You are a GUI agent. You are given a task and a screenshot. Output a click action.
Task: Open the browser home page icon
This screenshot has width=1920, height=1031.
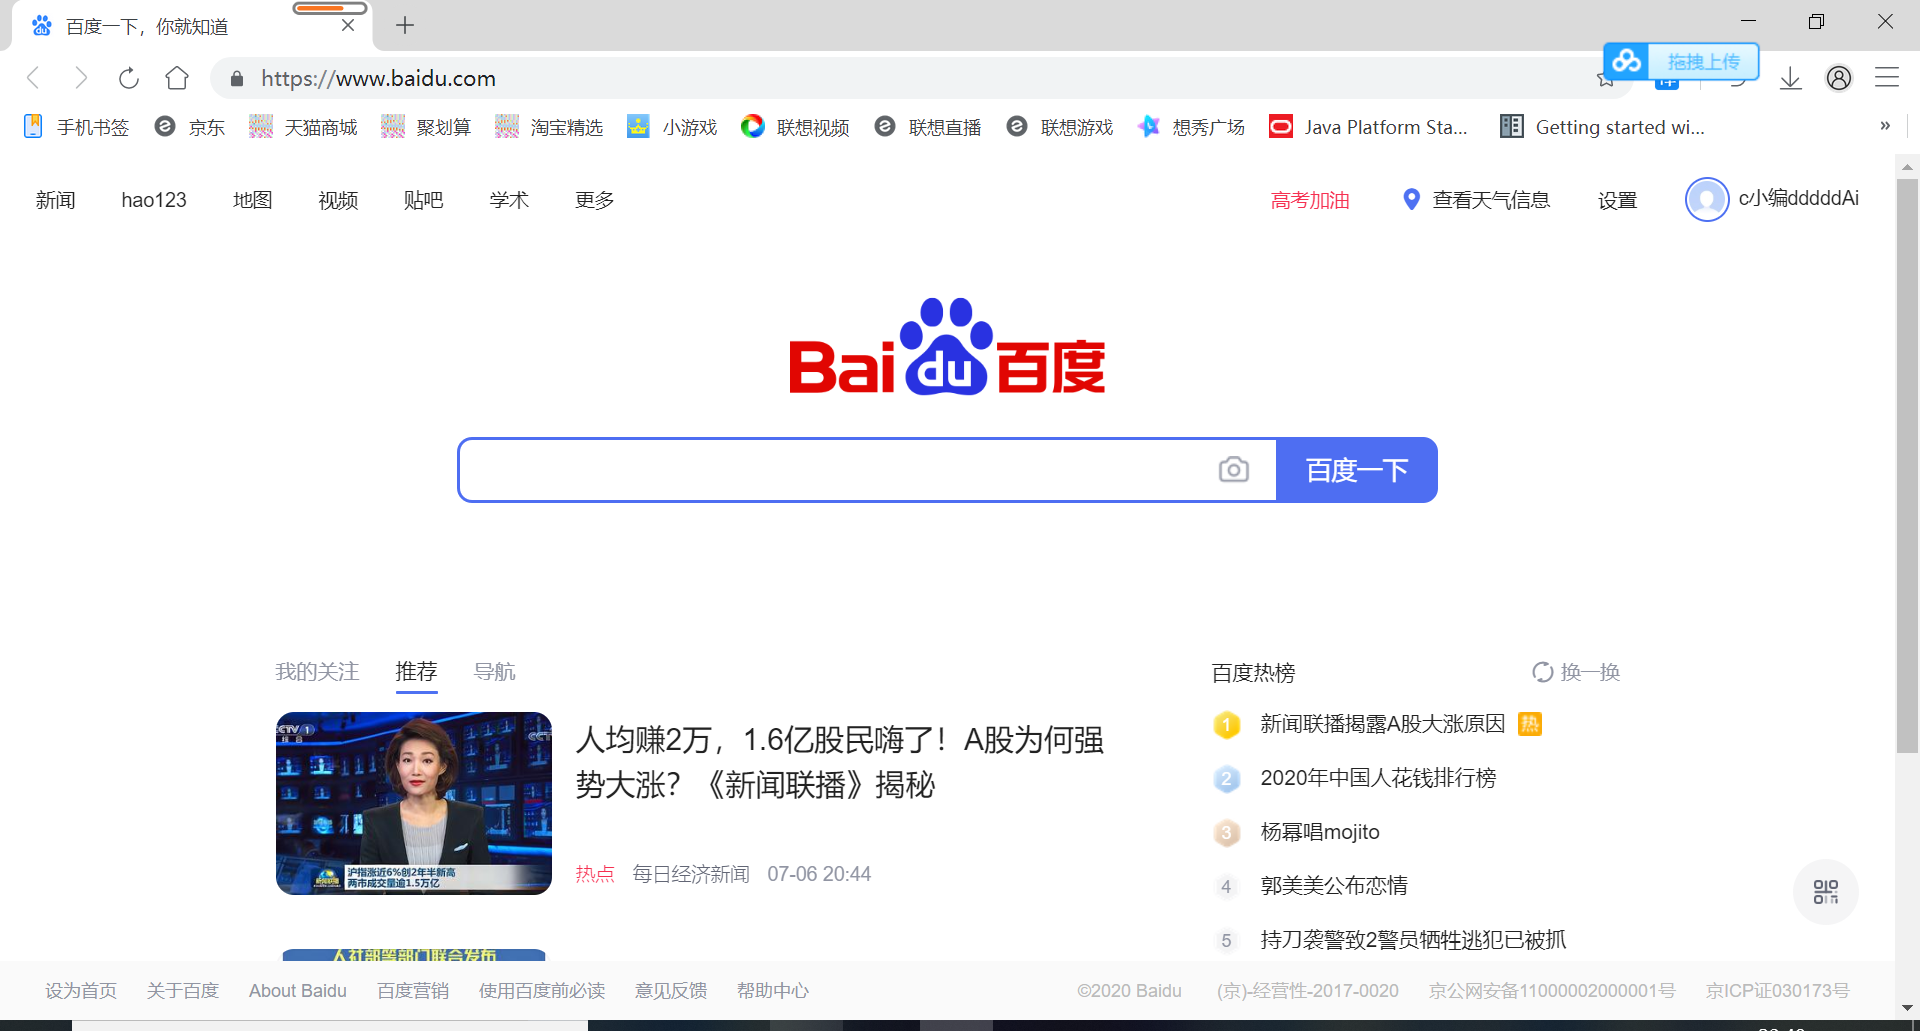pos(177,78)
